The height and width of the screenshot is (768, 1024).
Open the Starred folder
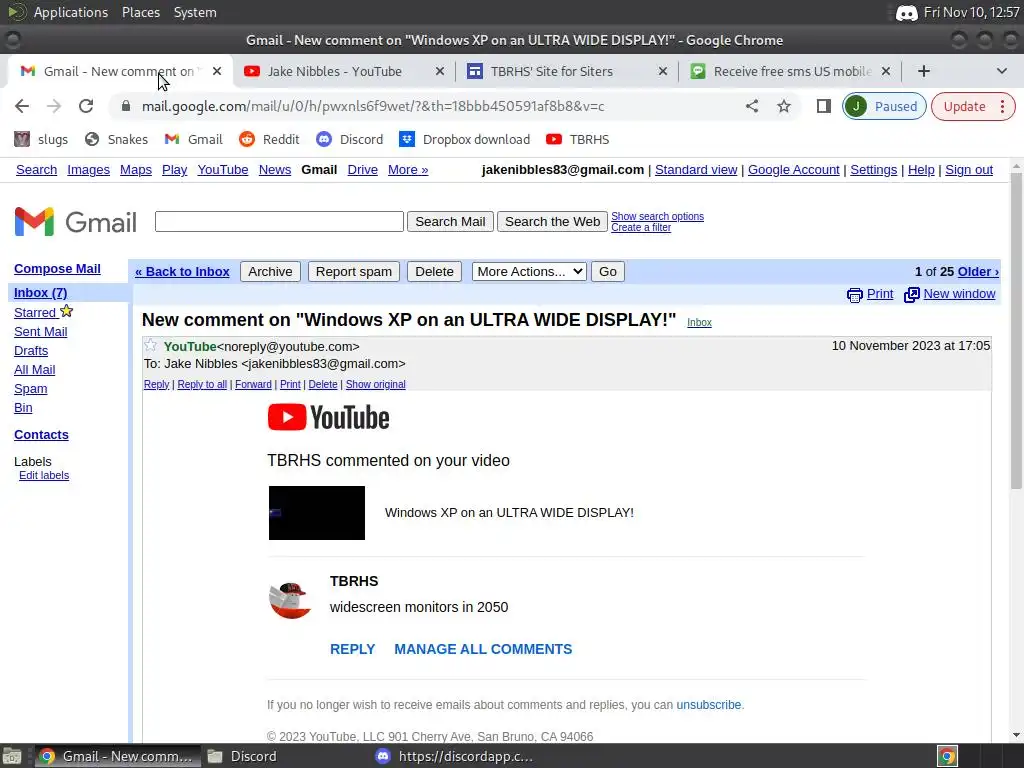coord(35,313)
